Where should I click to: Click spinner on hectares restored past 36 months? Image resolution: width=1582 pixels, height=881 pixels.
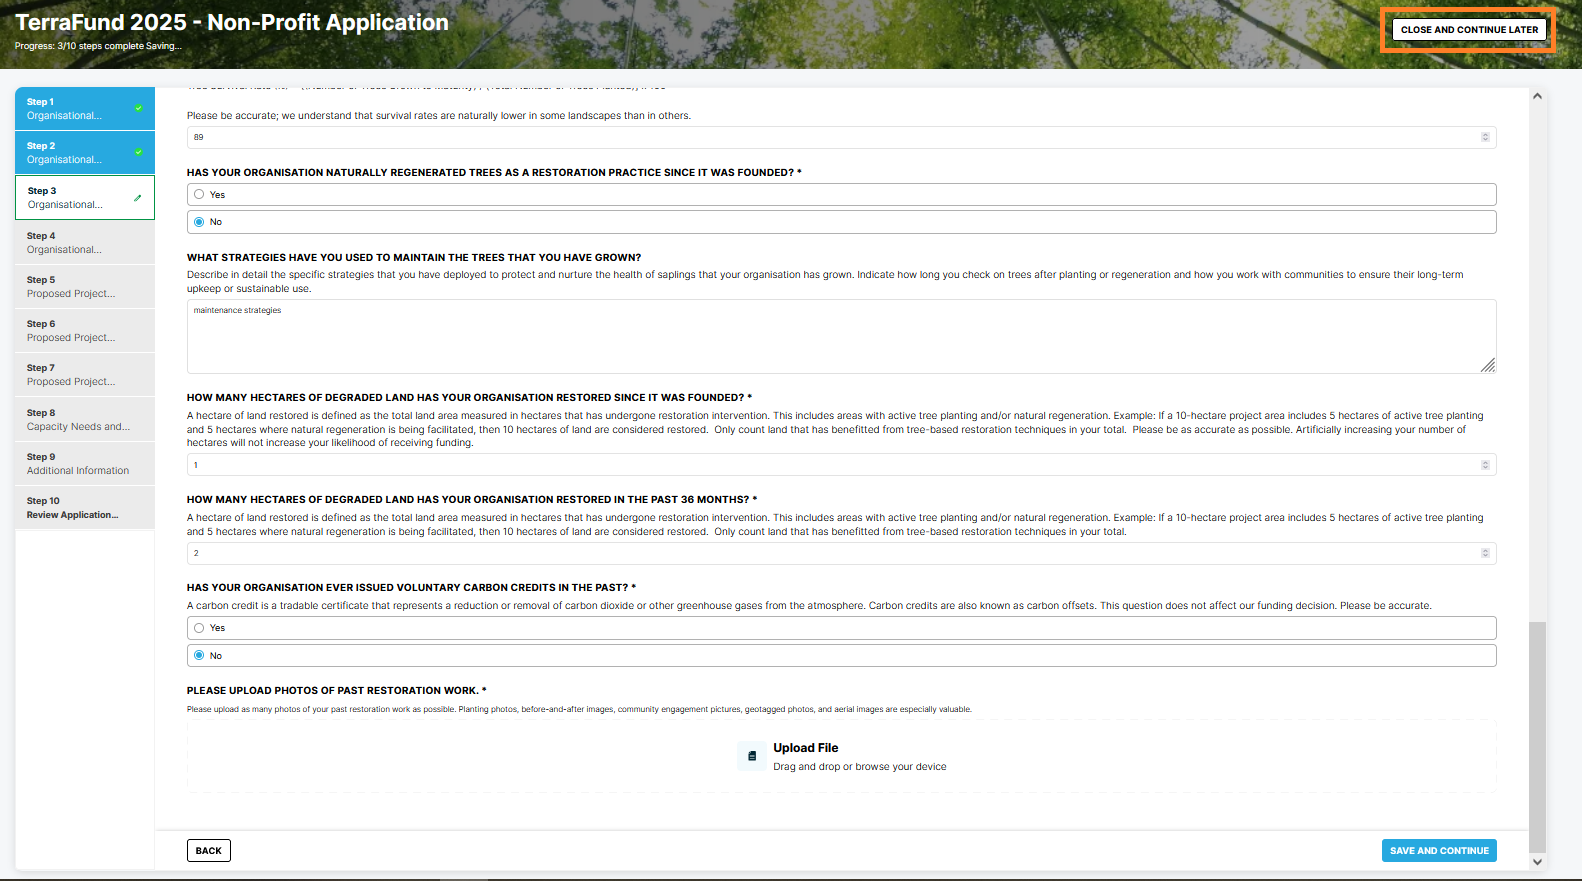[1485, 553]
